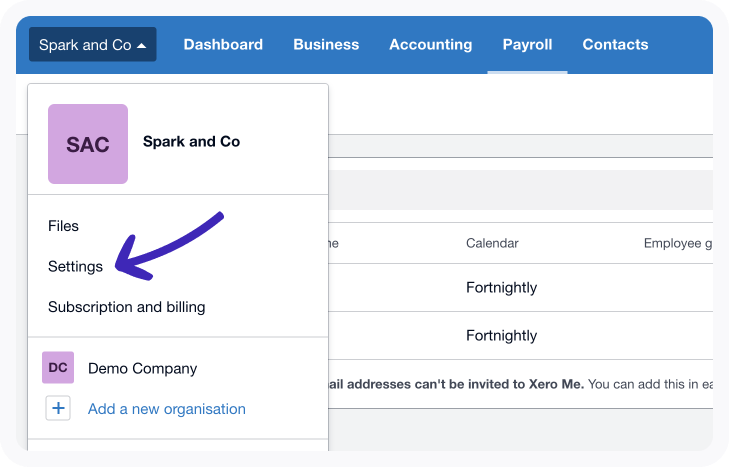Collapse the Spark and Co organisation dropdown
The width and height of the screenshot is (729, 467).
[x=92, y=45]
